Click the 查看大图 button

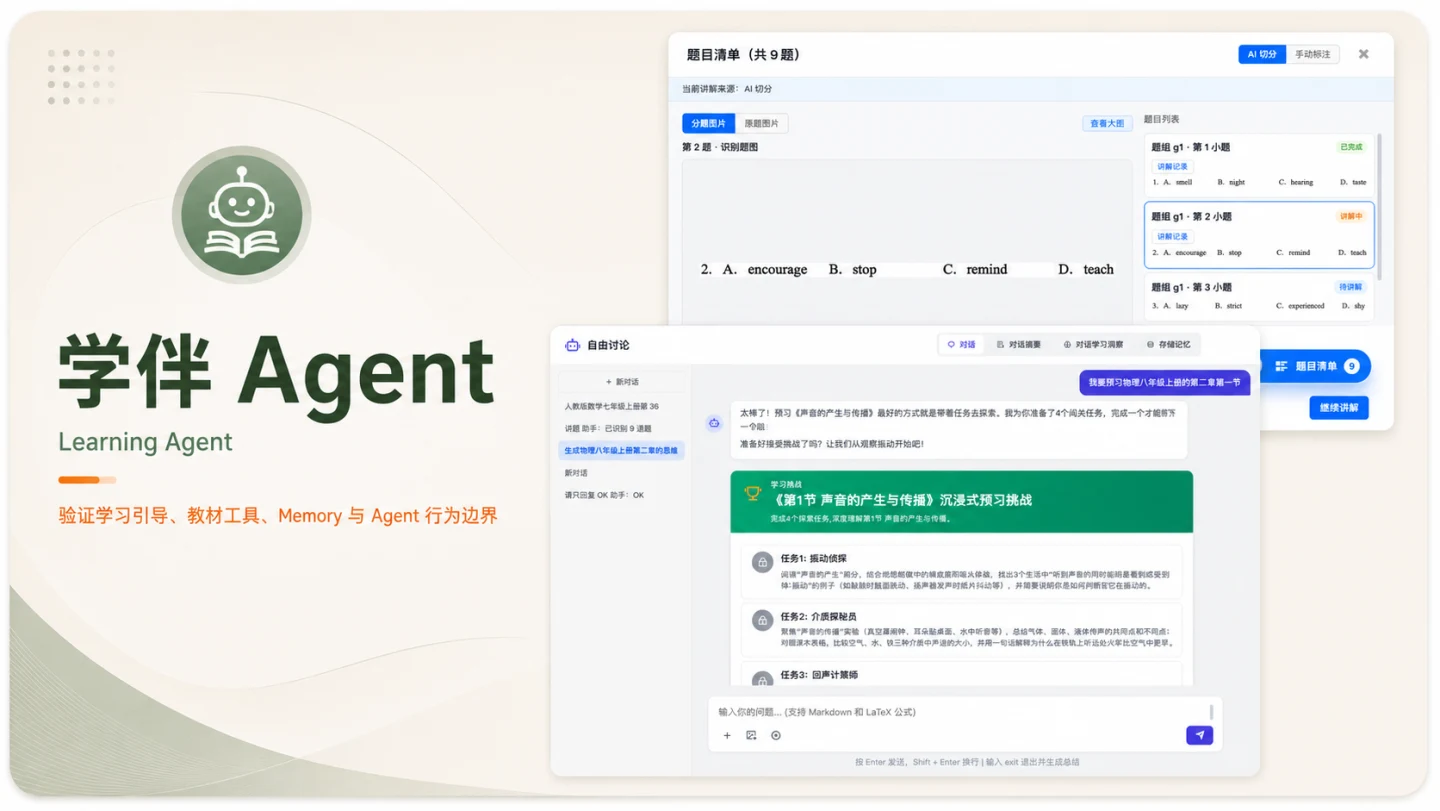click(x=1107, y=124)
